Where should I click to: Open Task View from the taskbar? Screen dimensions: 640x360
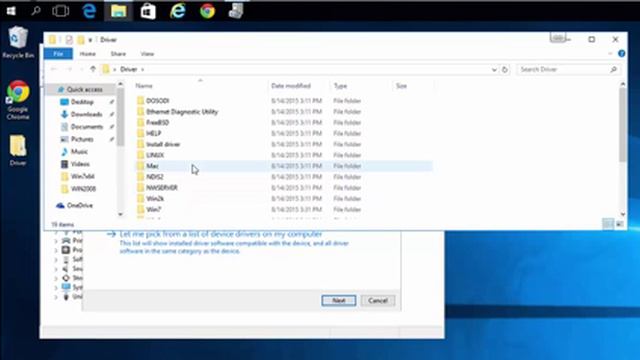click(x=61, y=11)
